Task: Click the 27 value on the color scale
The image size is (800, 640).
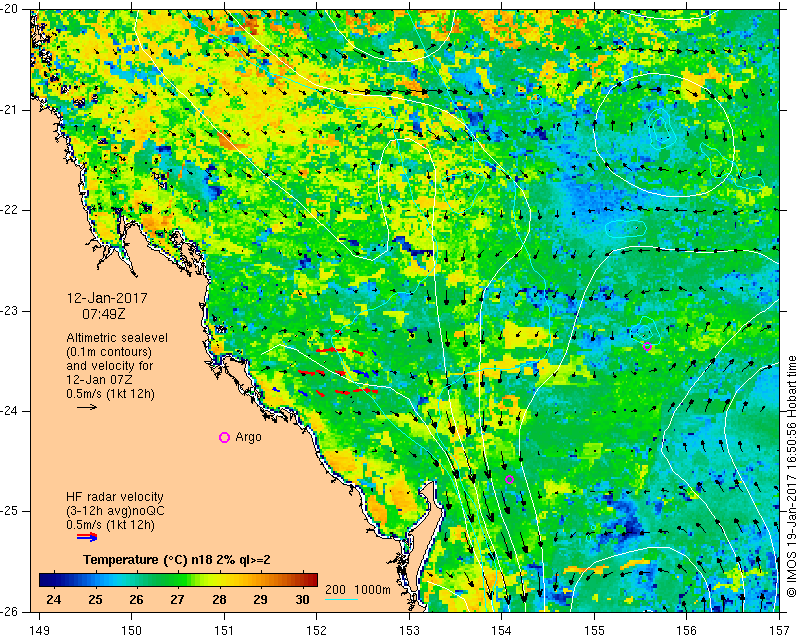Action: tap(178, 600)
